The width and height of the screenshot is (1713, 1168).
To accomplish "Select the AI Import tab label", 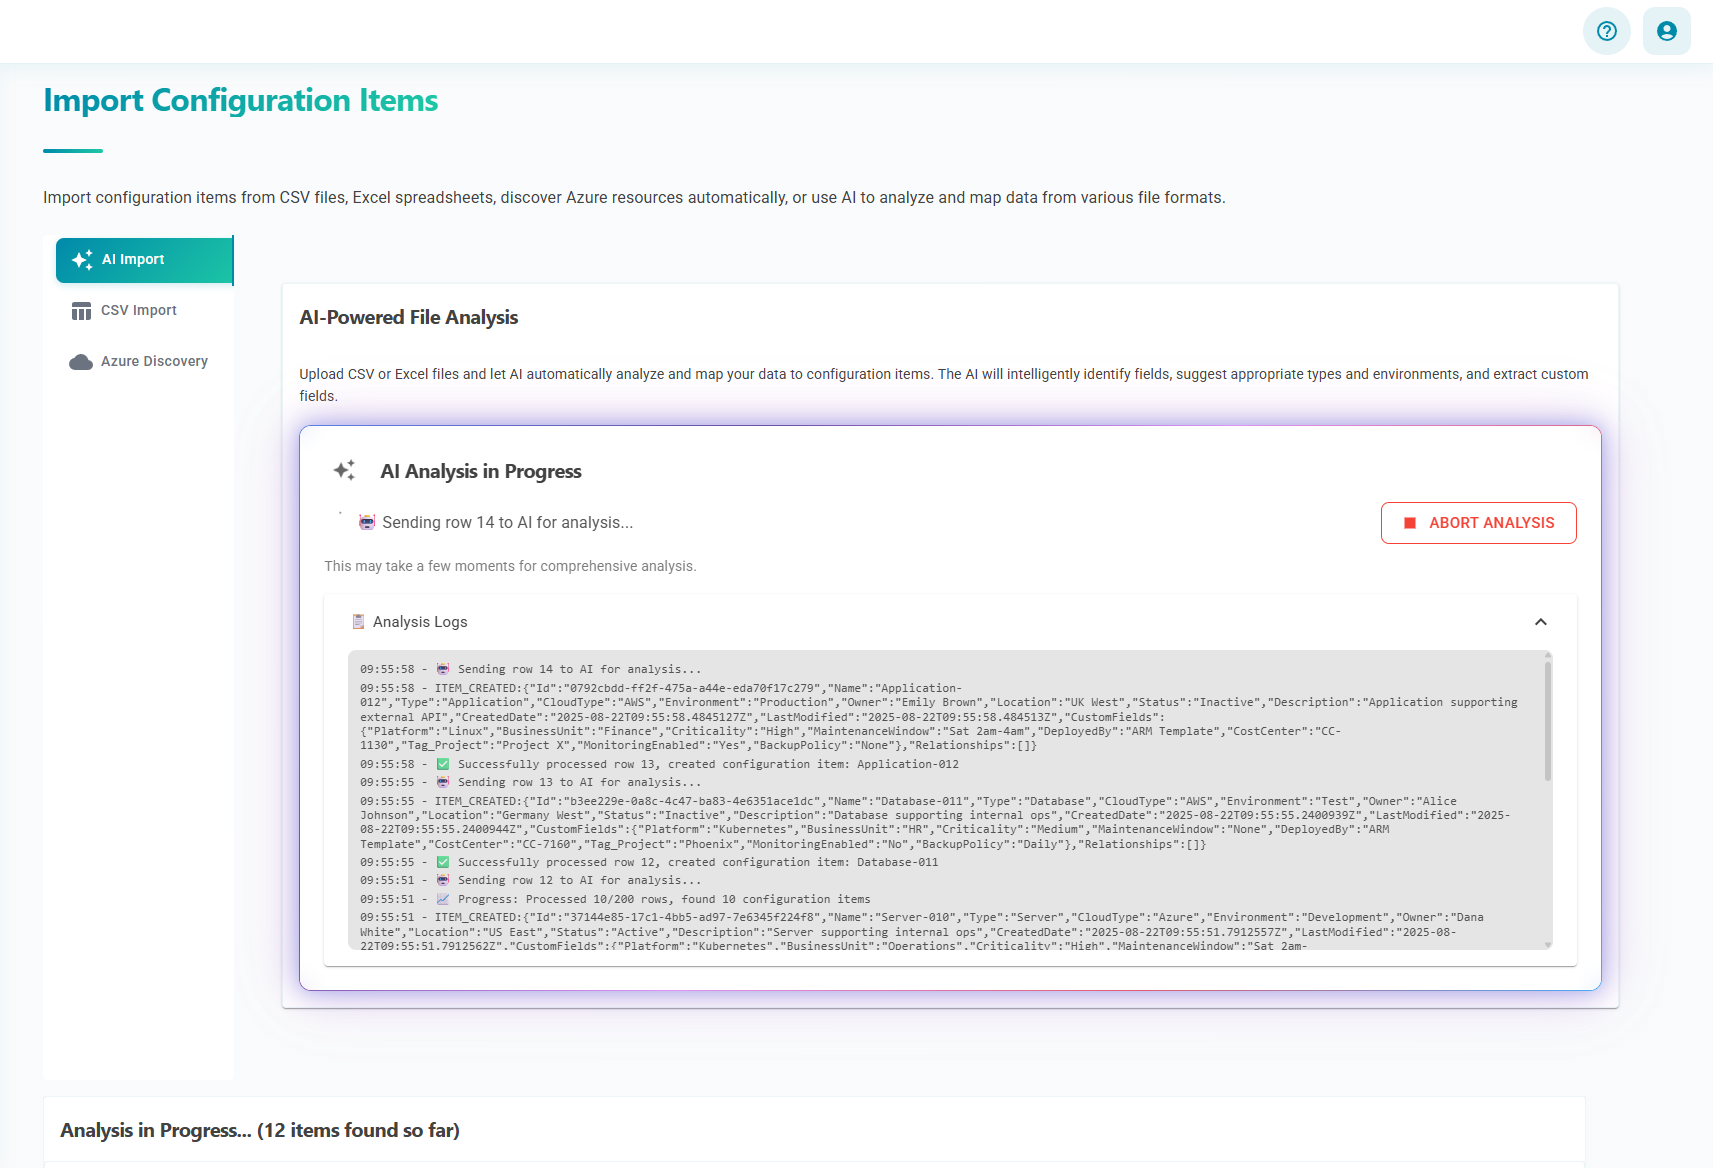I will (133, 260).
